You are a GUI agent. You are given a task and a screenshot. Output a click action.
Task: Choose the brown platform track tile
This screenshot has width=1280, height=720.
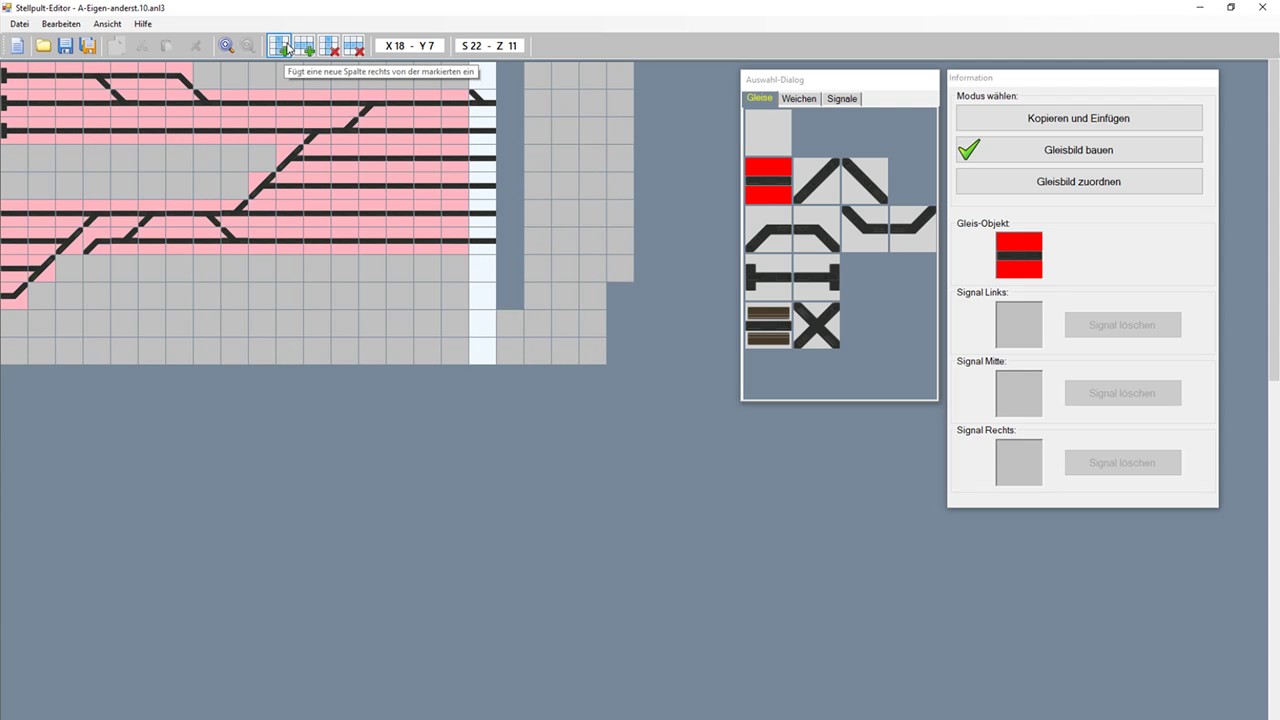pyautogui.click(x=768, y=326)
